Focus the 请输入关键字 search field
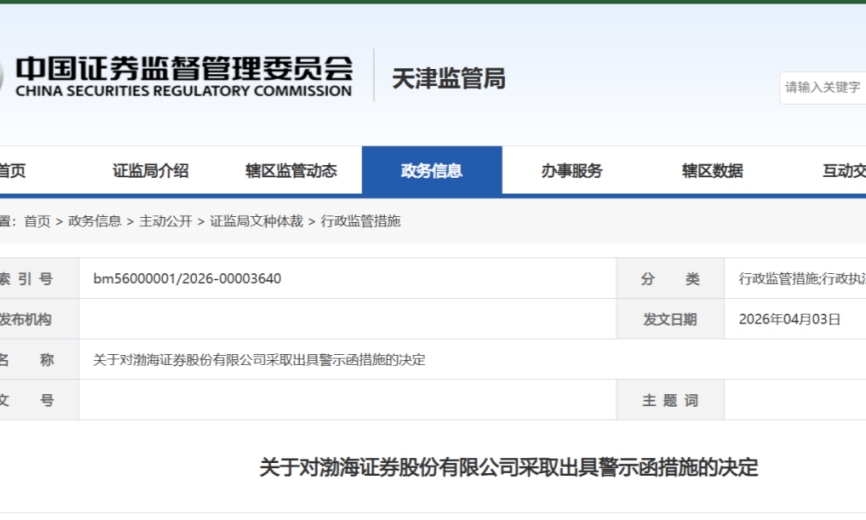 click(822, 87)
